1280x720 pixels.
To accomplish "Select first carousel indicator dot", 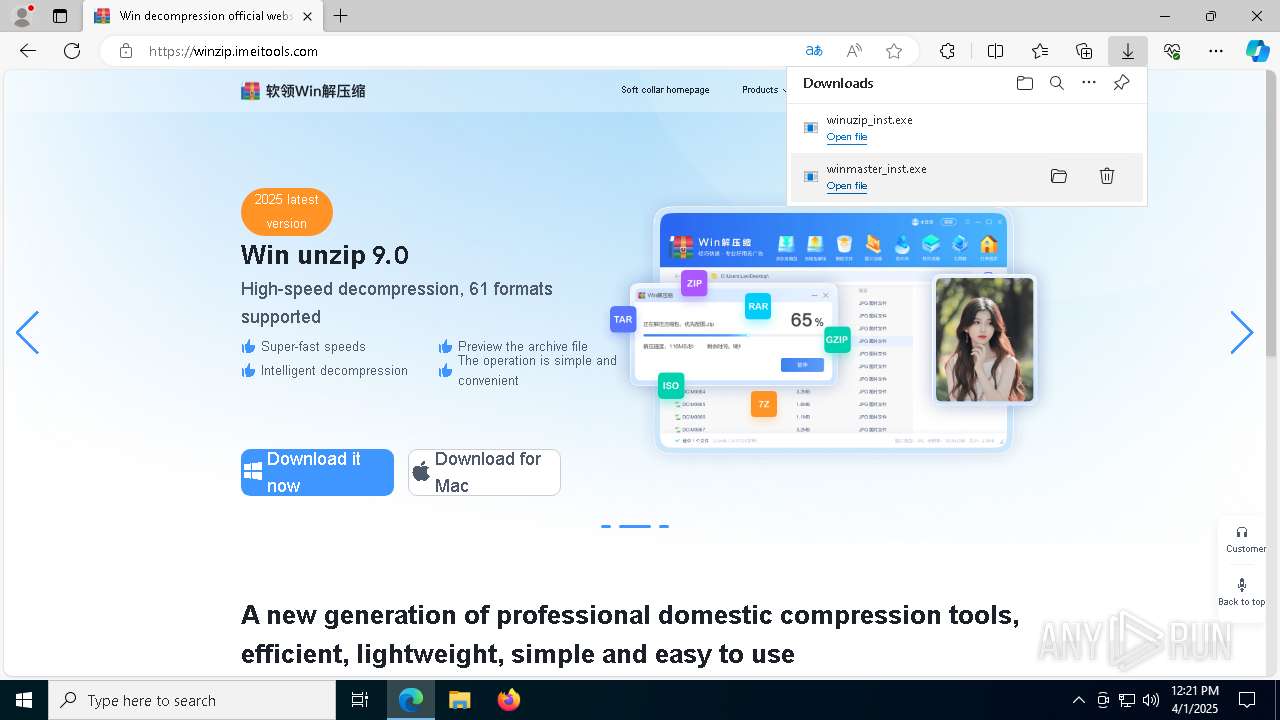I will tap(606, 526).
